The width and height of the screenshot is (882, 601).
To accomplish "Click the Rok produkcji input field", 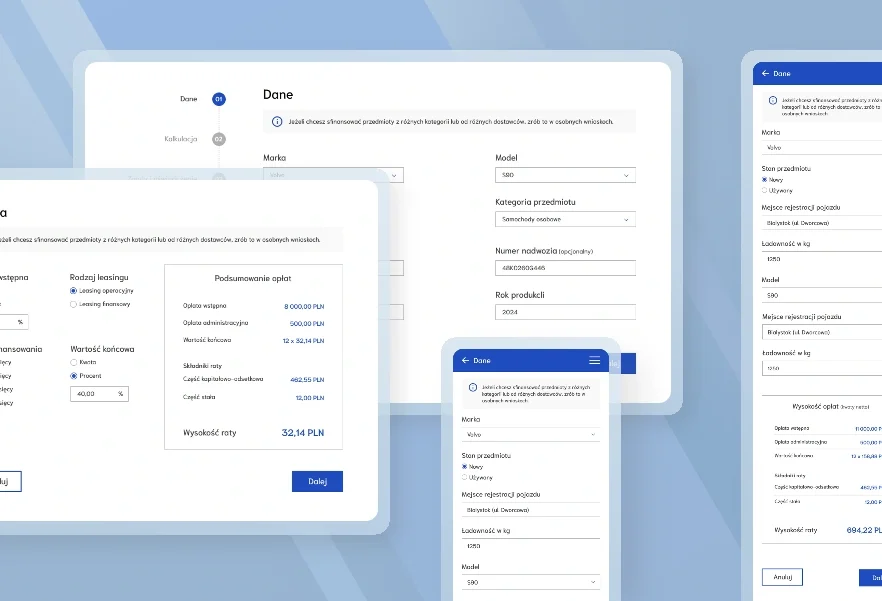I will click(x=565, y=312).
